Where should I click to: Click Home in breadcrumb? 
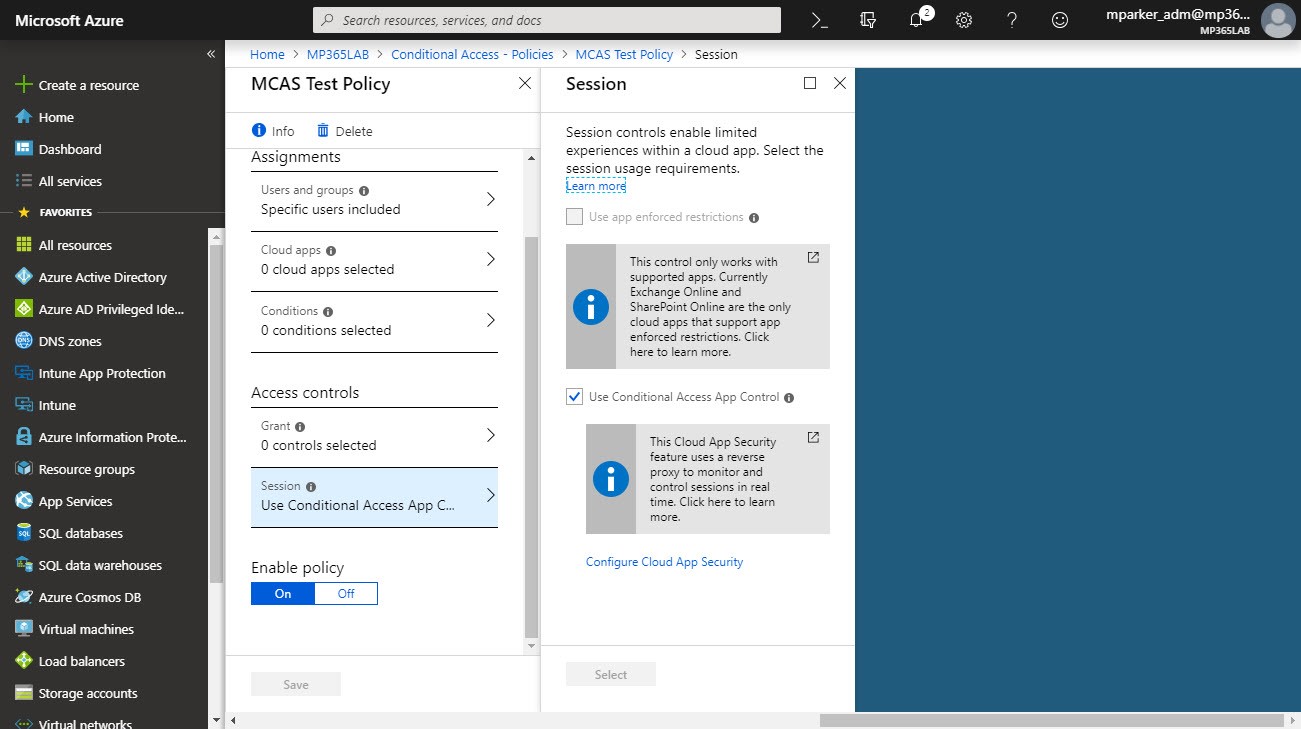point(267,54)
